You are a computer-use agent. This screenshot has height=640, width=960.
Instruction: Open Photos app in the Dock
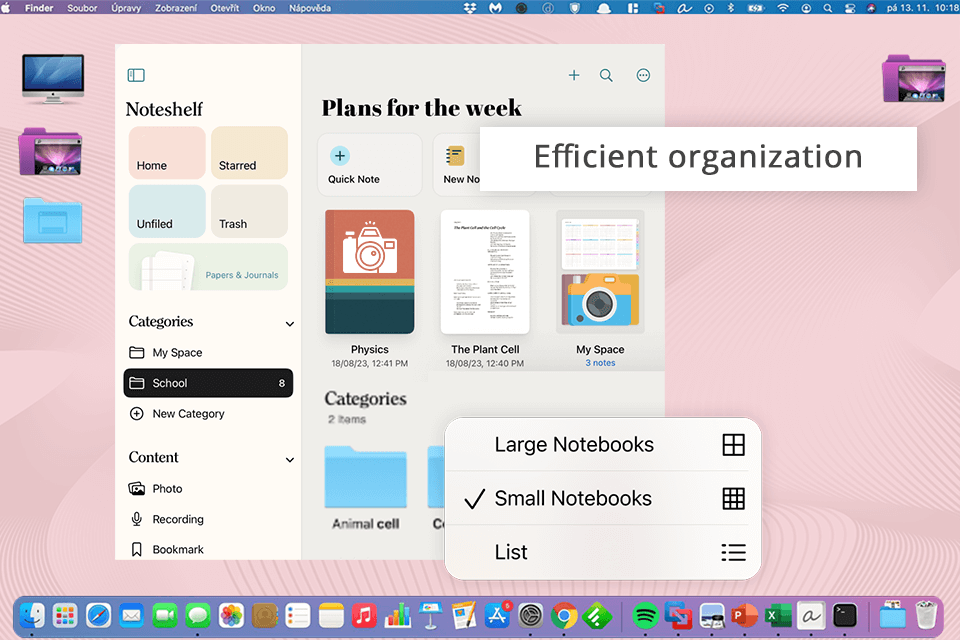tap(231, 616)
